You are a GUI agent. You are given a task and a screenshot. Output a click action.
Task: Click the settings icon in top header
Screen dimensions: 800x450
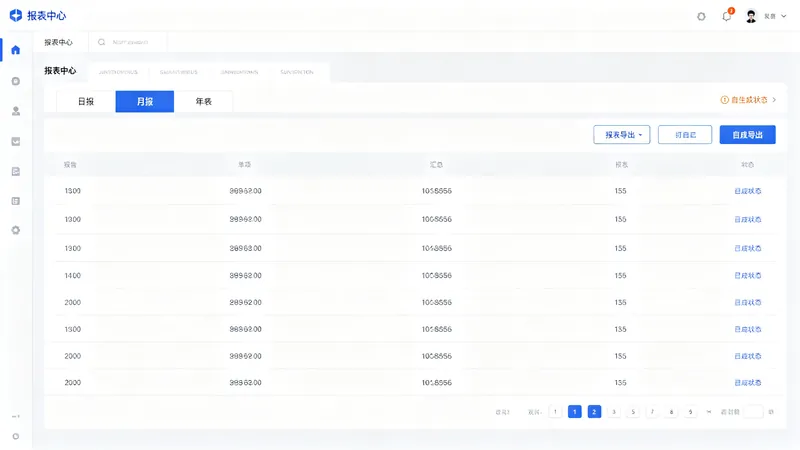702,16
